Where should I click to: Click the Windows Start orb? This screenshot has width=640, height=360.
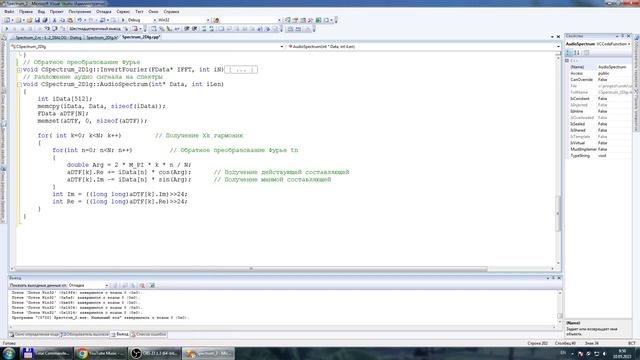pos(9,353)
